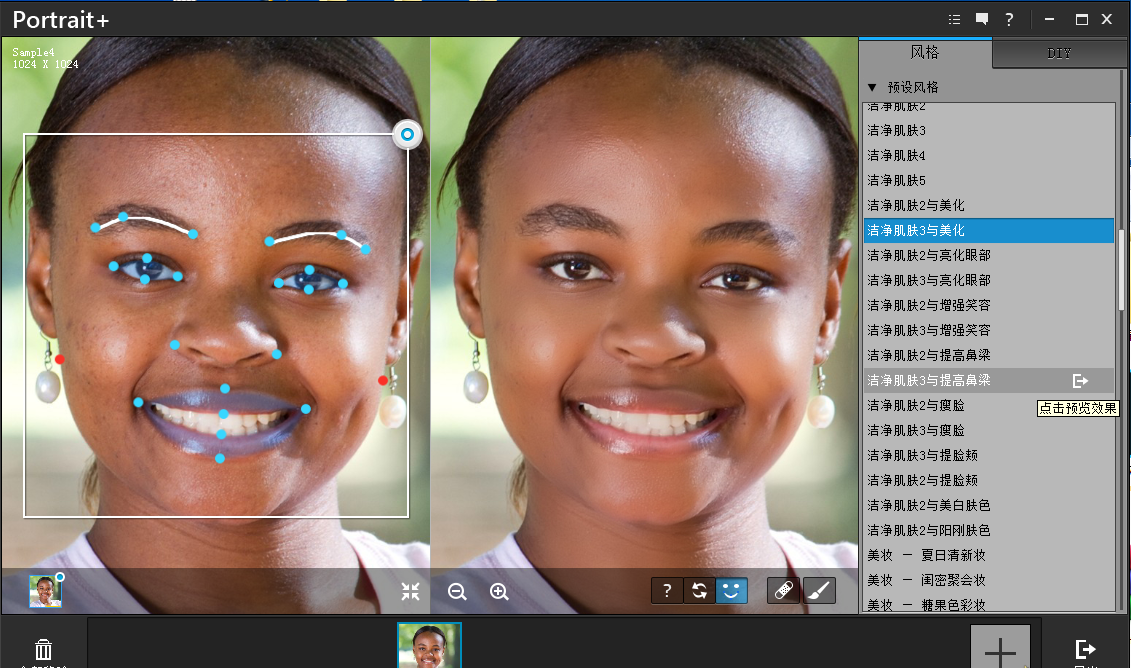Select the sample photo thumbnail in filmstrip
This screenshot has height=668, width=1131.
[x=429, y=645]
